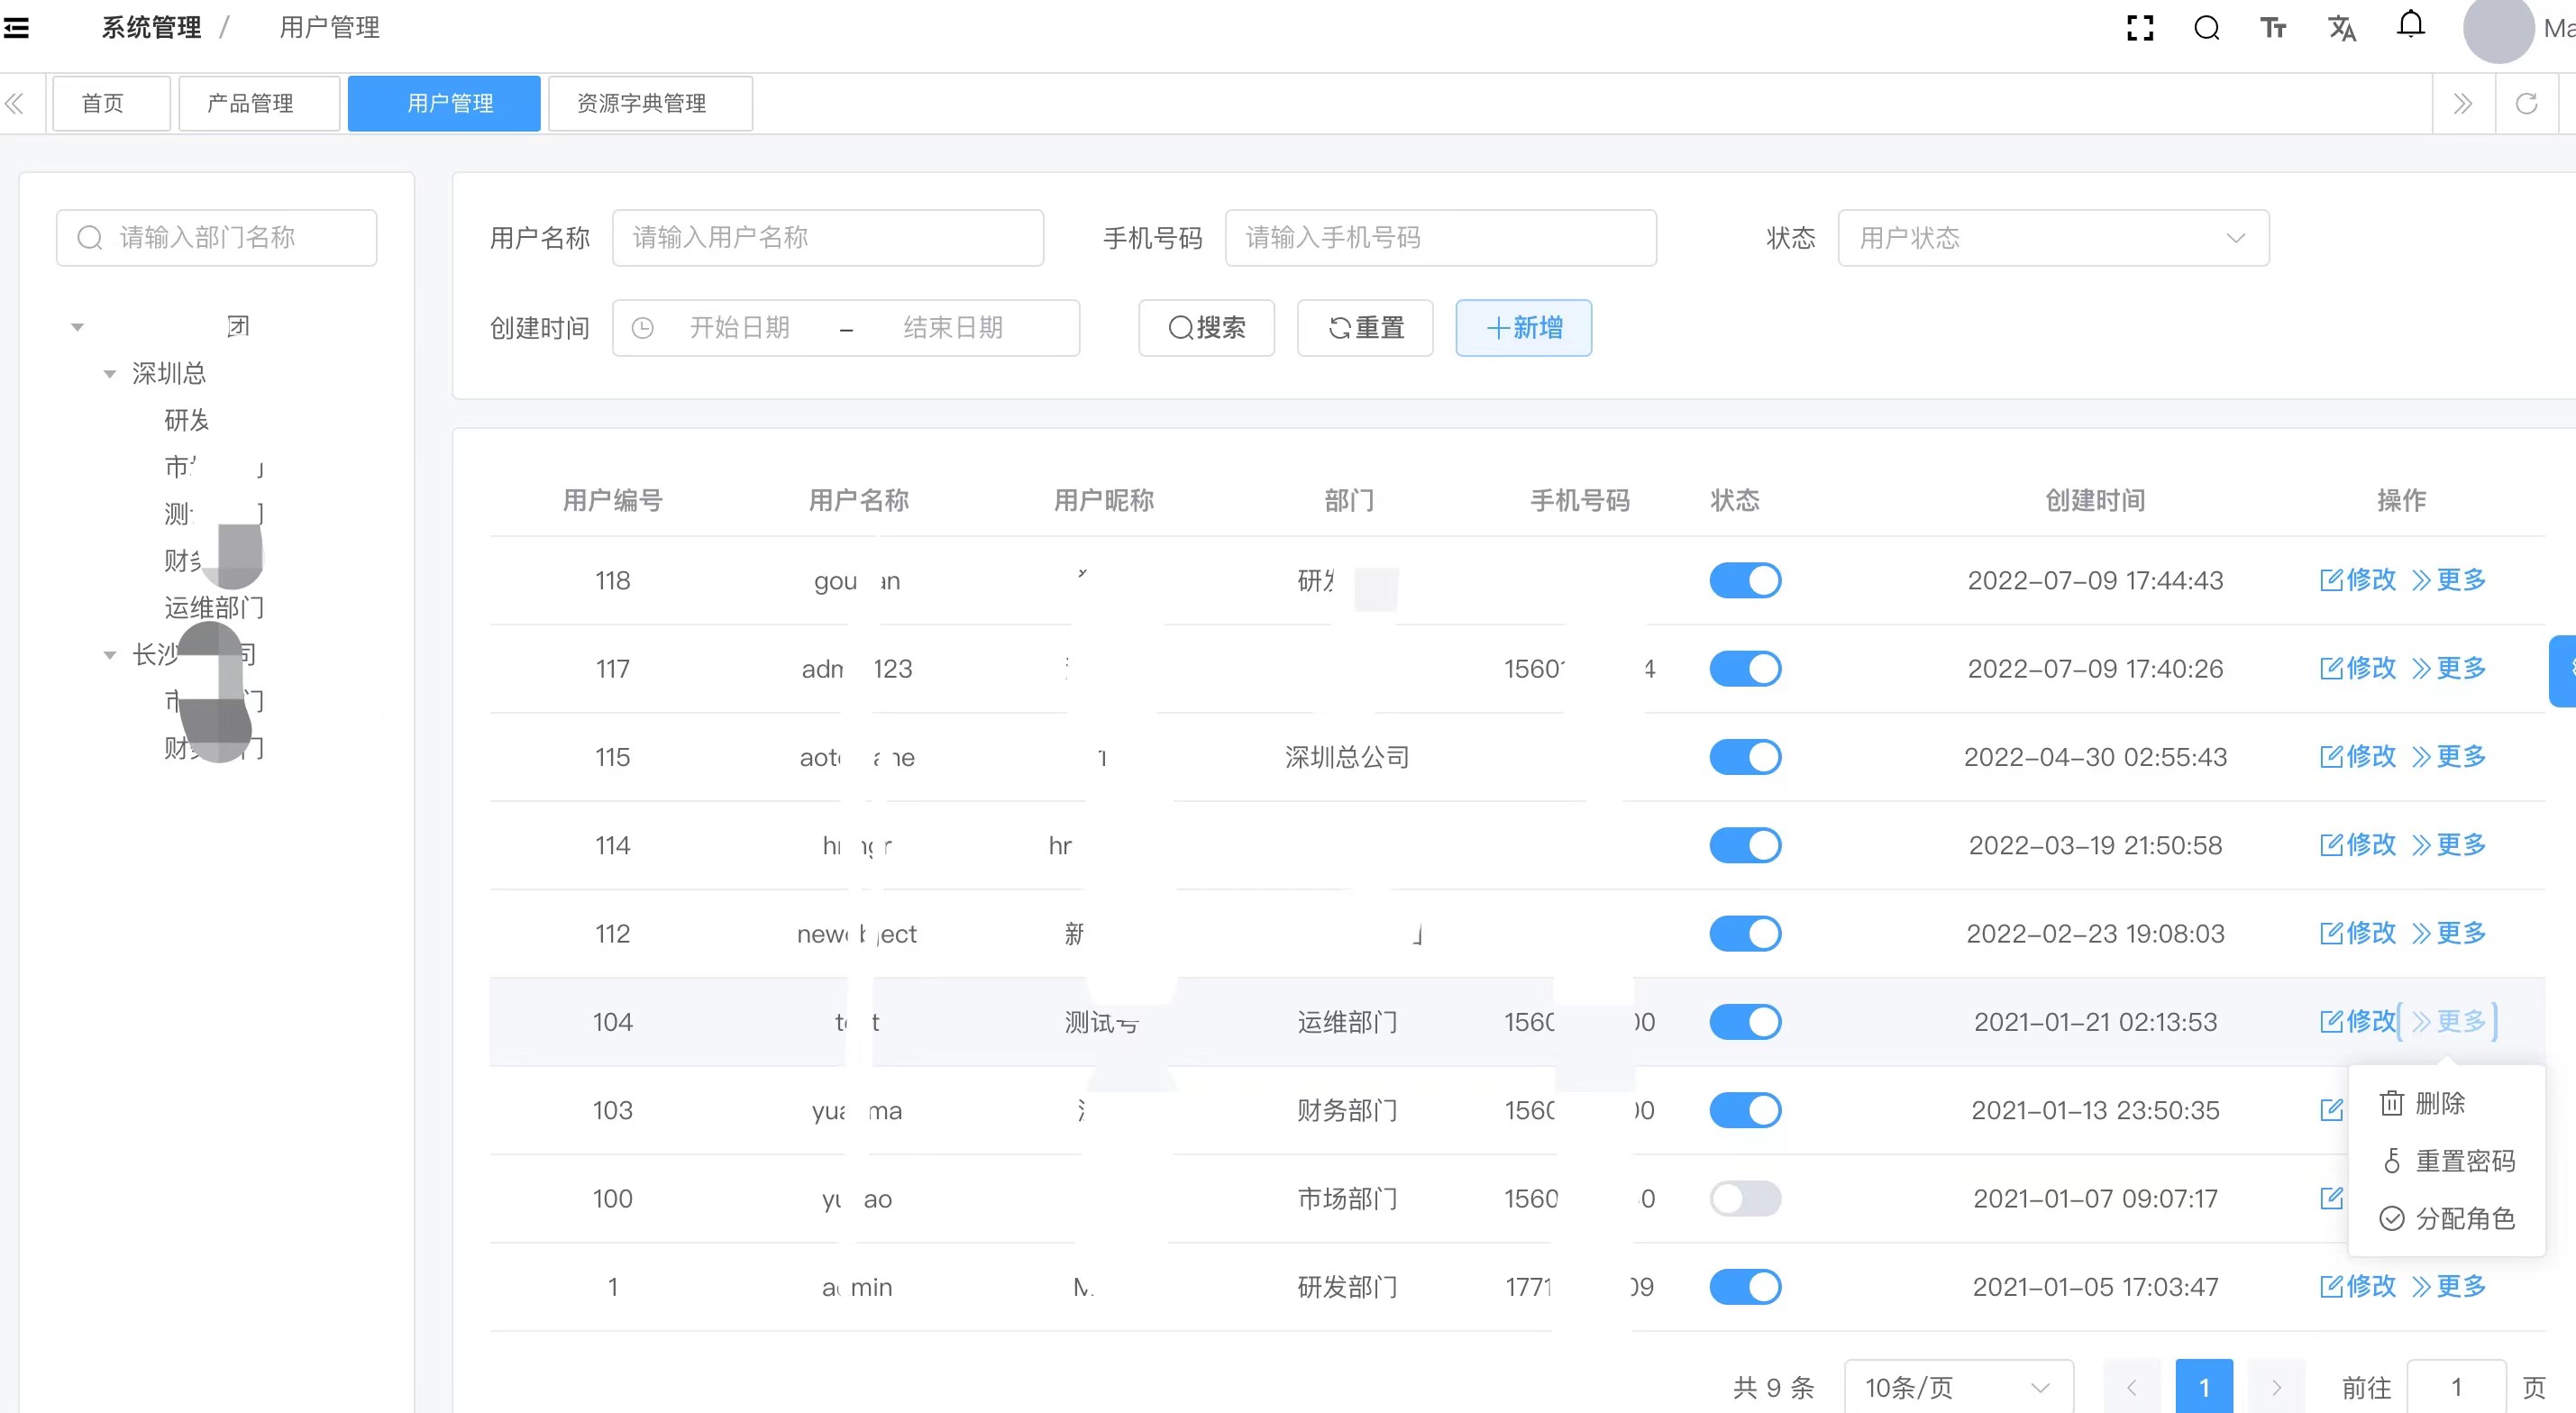Open 更多 menu for user 118
The width and height of the screenshot is (2576, 1413).
[2448, 580]
